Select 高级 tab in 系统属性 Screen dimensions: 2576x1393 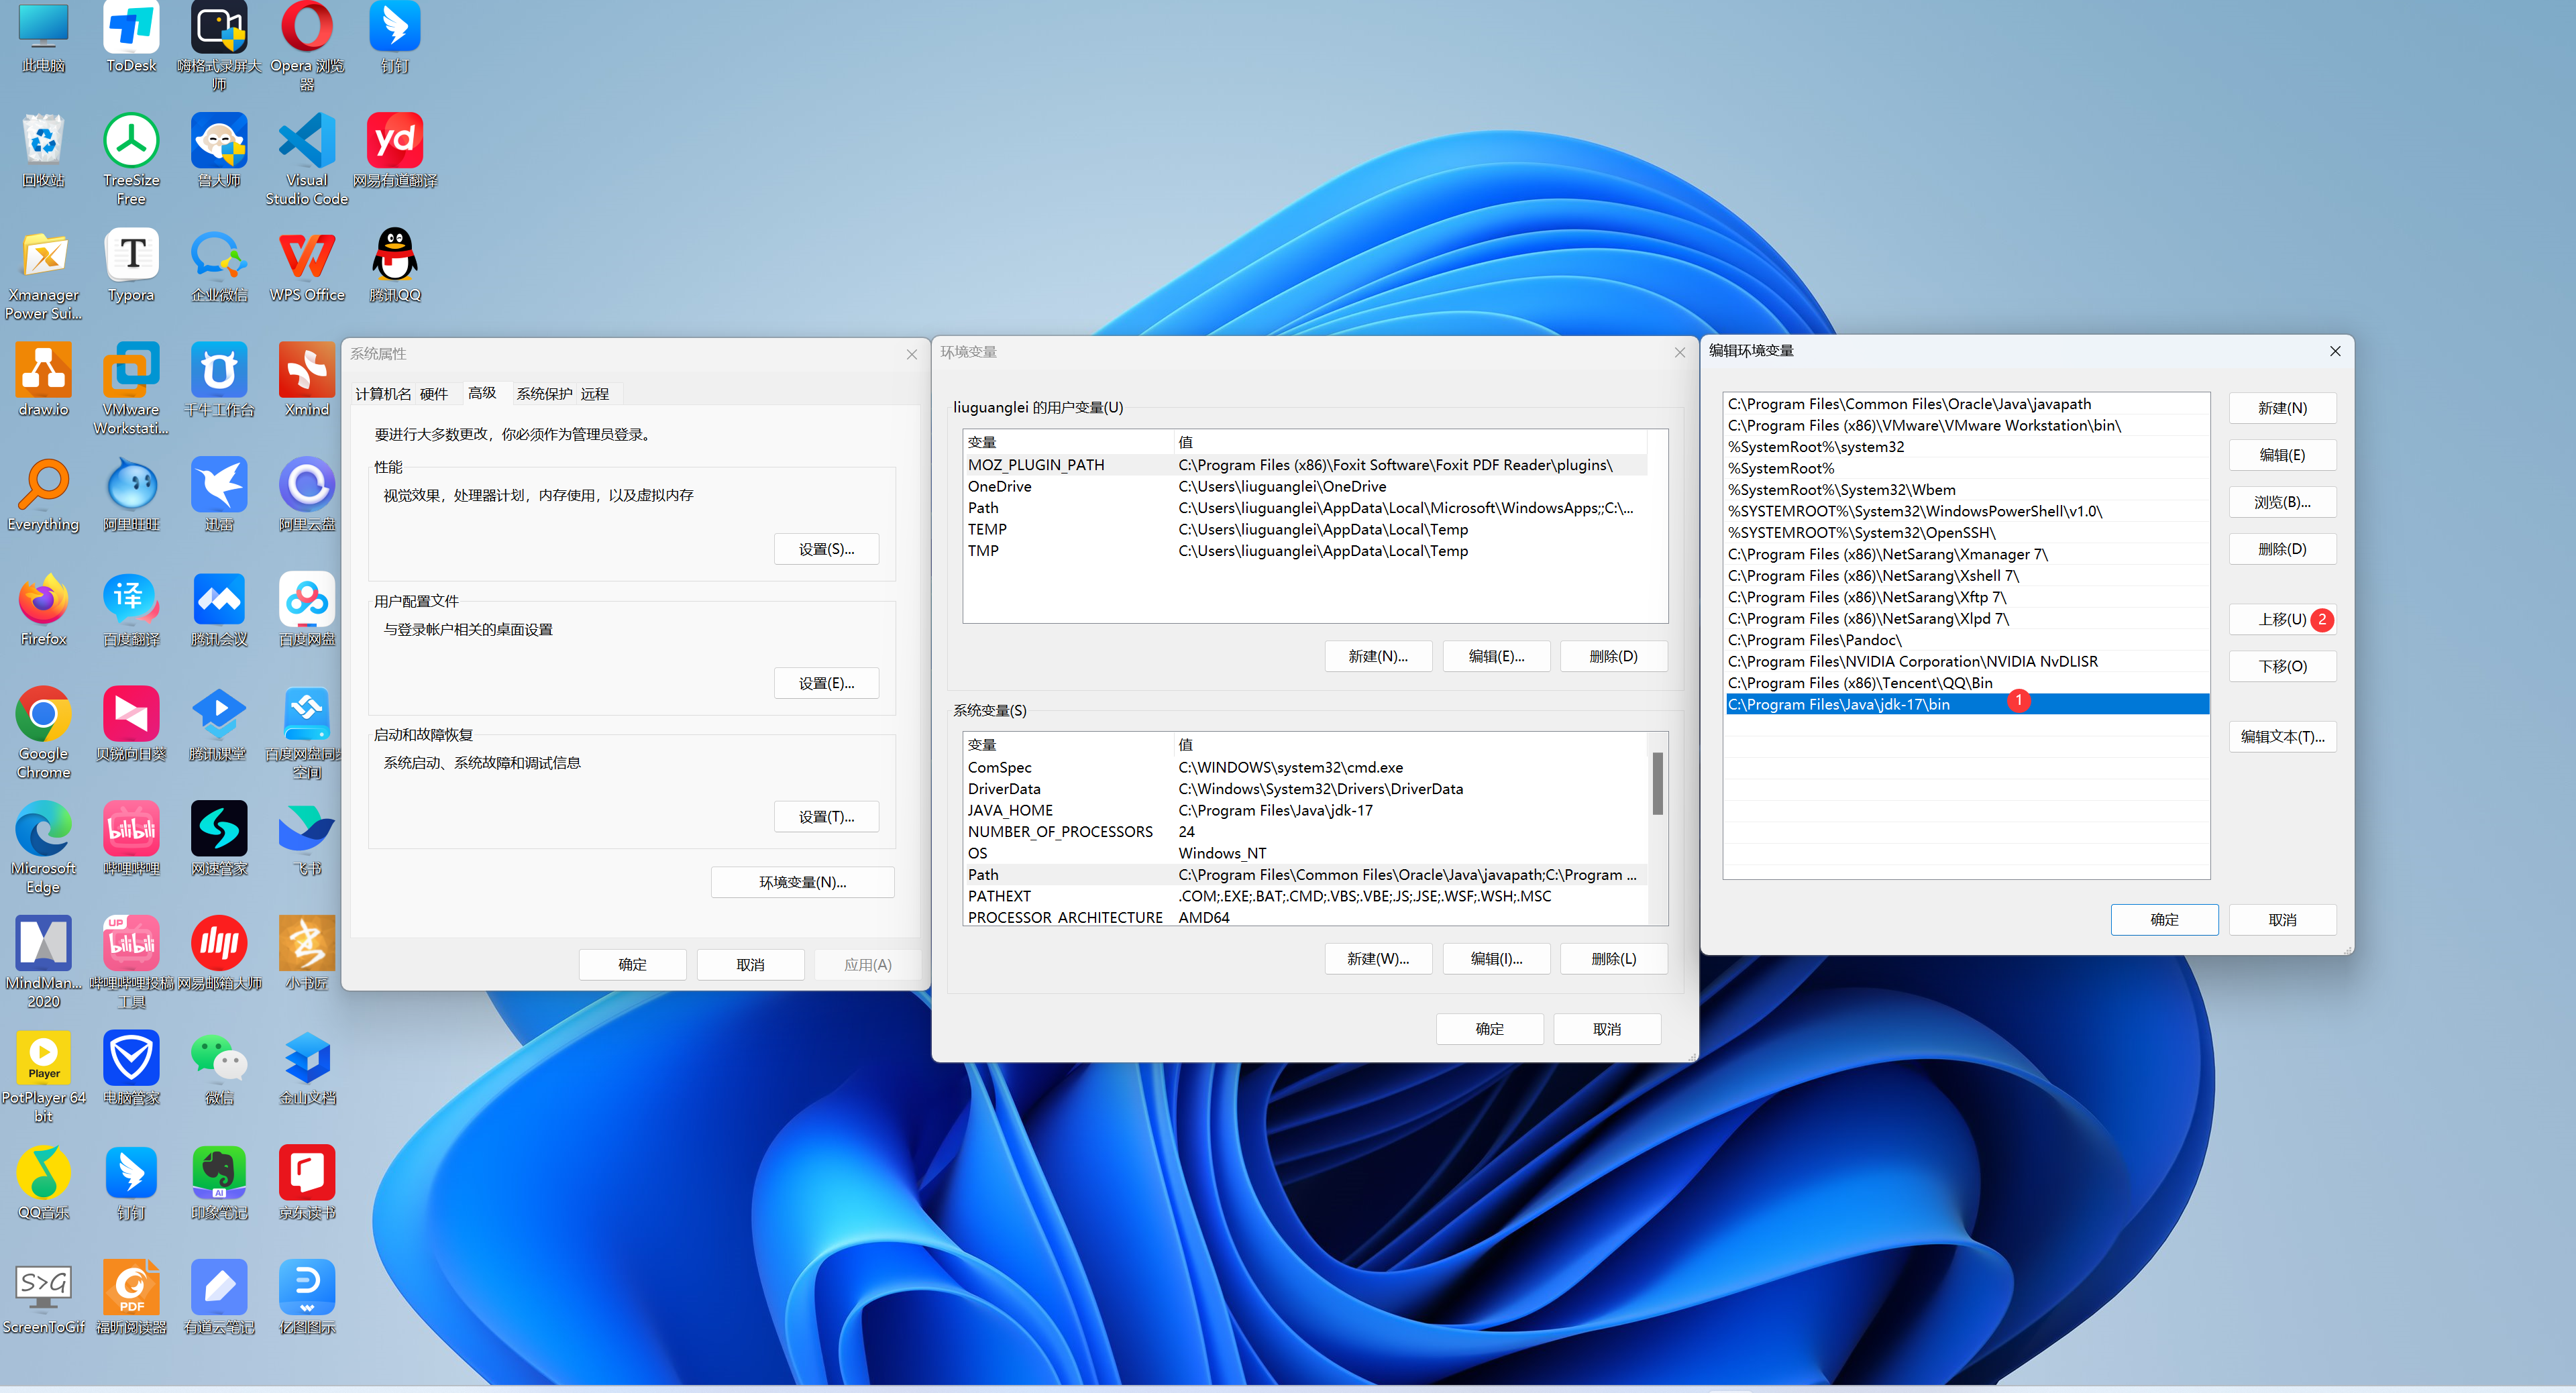[482, 393]
